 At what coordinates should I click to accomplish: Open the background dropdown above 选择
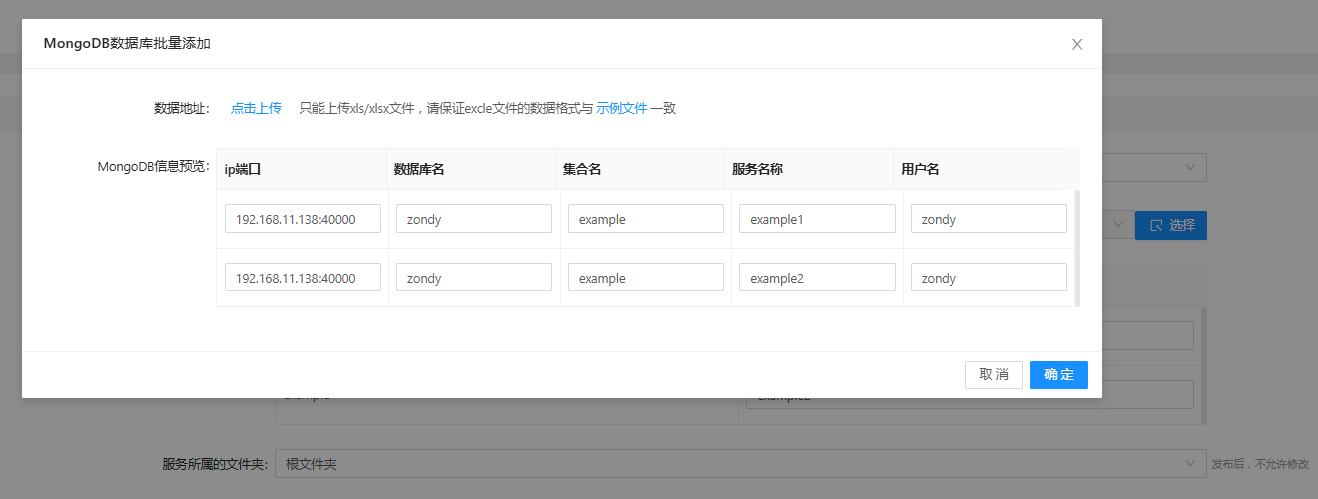click(1154, 167)
